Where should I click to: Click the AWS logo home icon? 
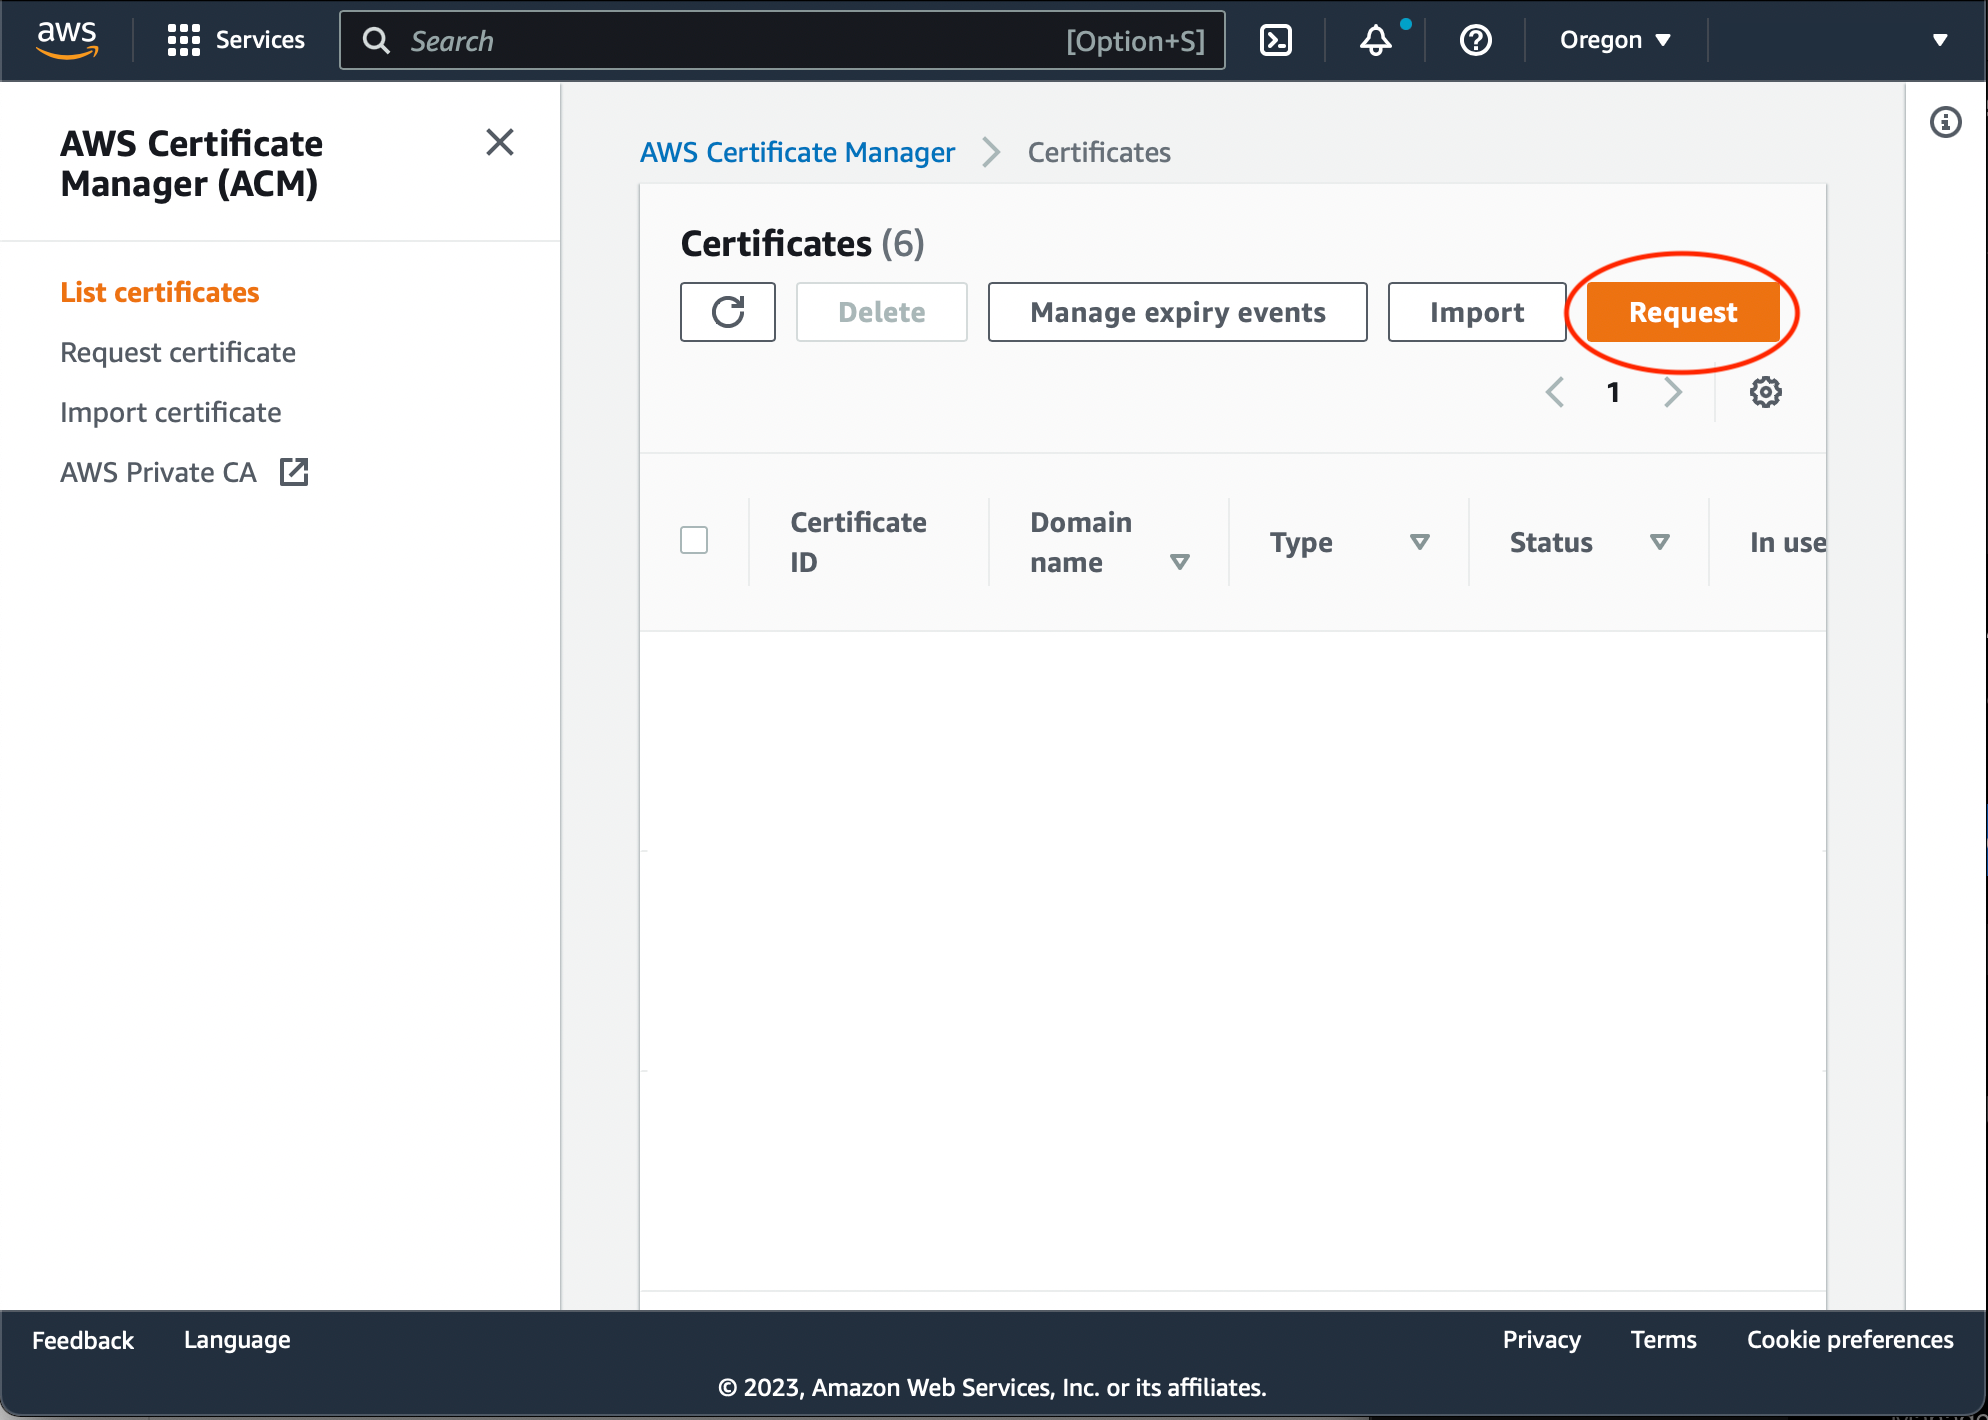tap(67, 40)
